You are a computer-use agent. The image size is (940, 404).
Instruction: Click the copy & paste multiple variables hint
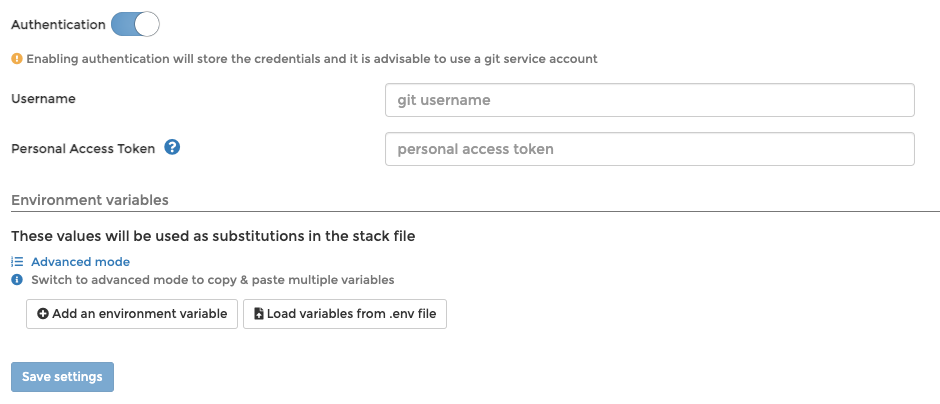(213, 280)
